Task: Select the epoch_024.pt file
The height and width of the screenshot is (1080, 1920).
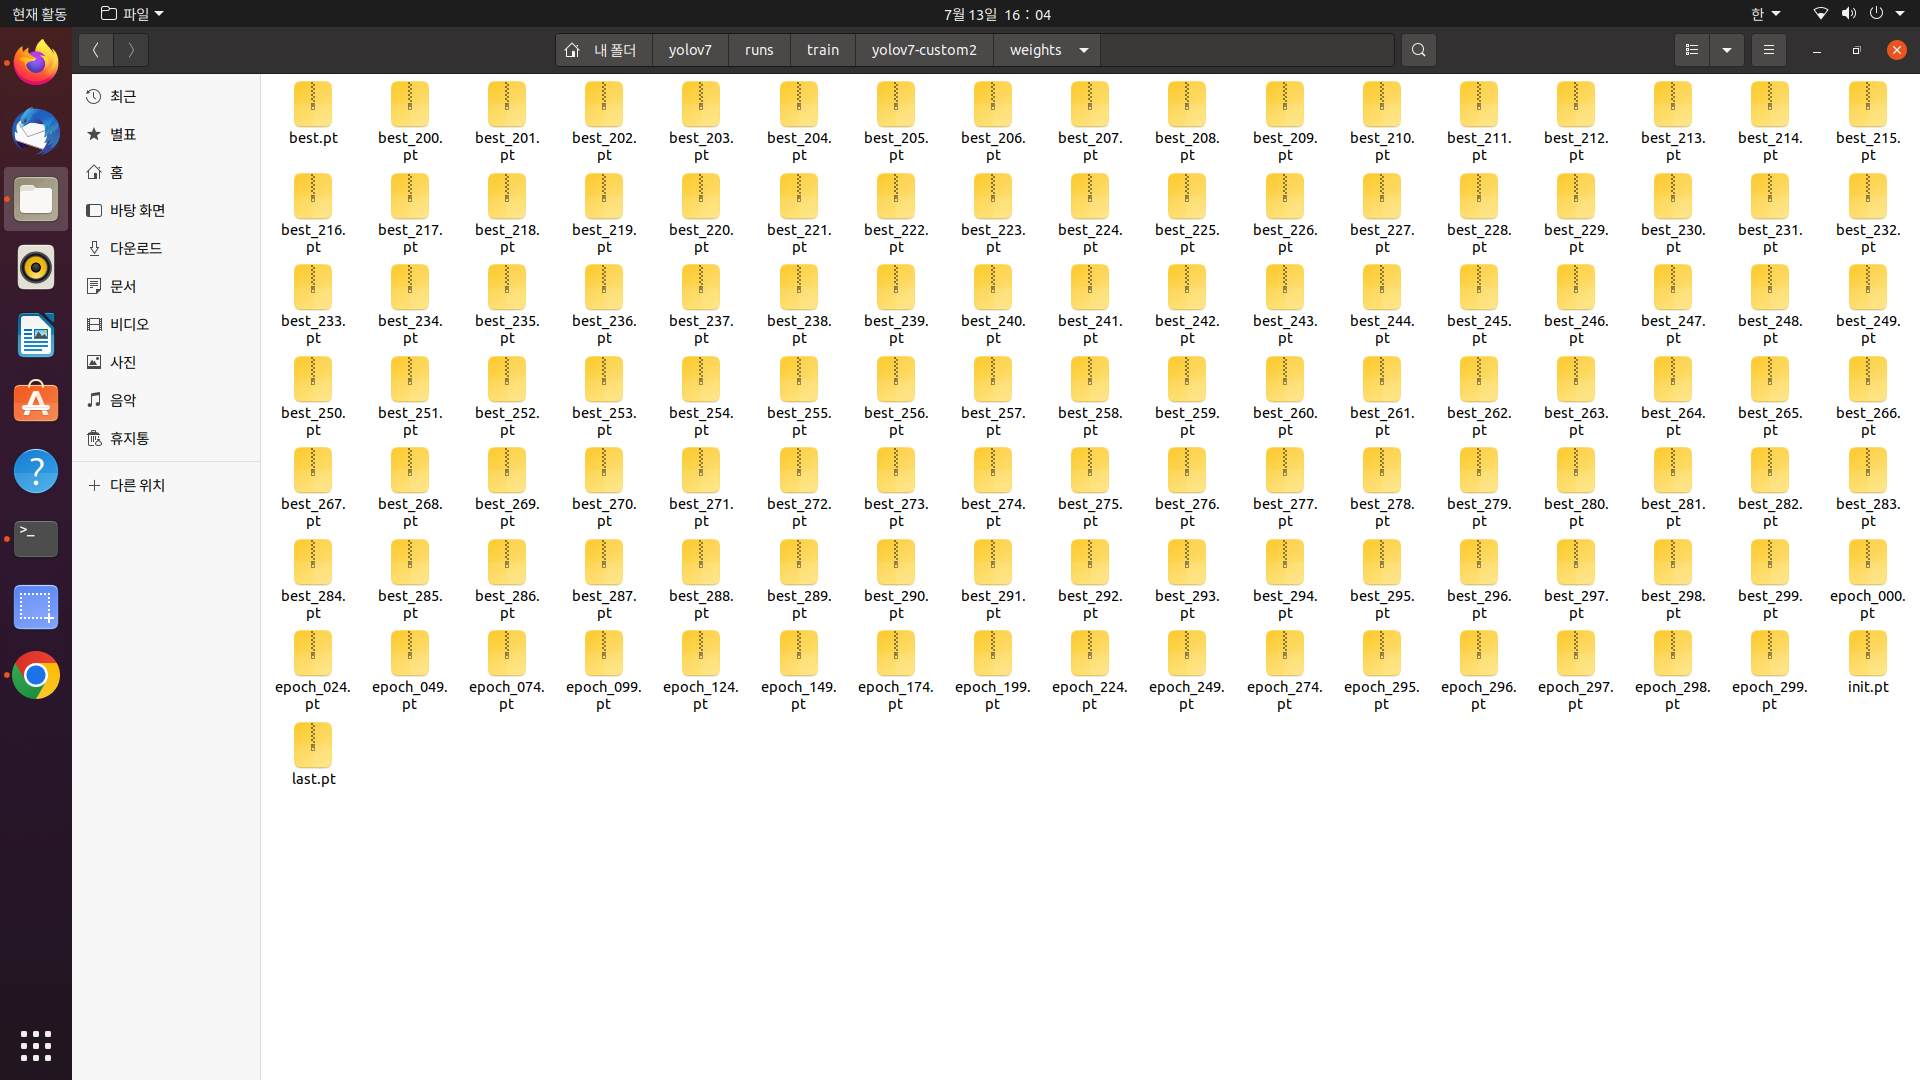Action: tap(313, 671)
